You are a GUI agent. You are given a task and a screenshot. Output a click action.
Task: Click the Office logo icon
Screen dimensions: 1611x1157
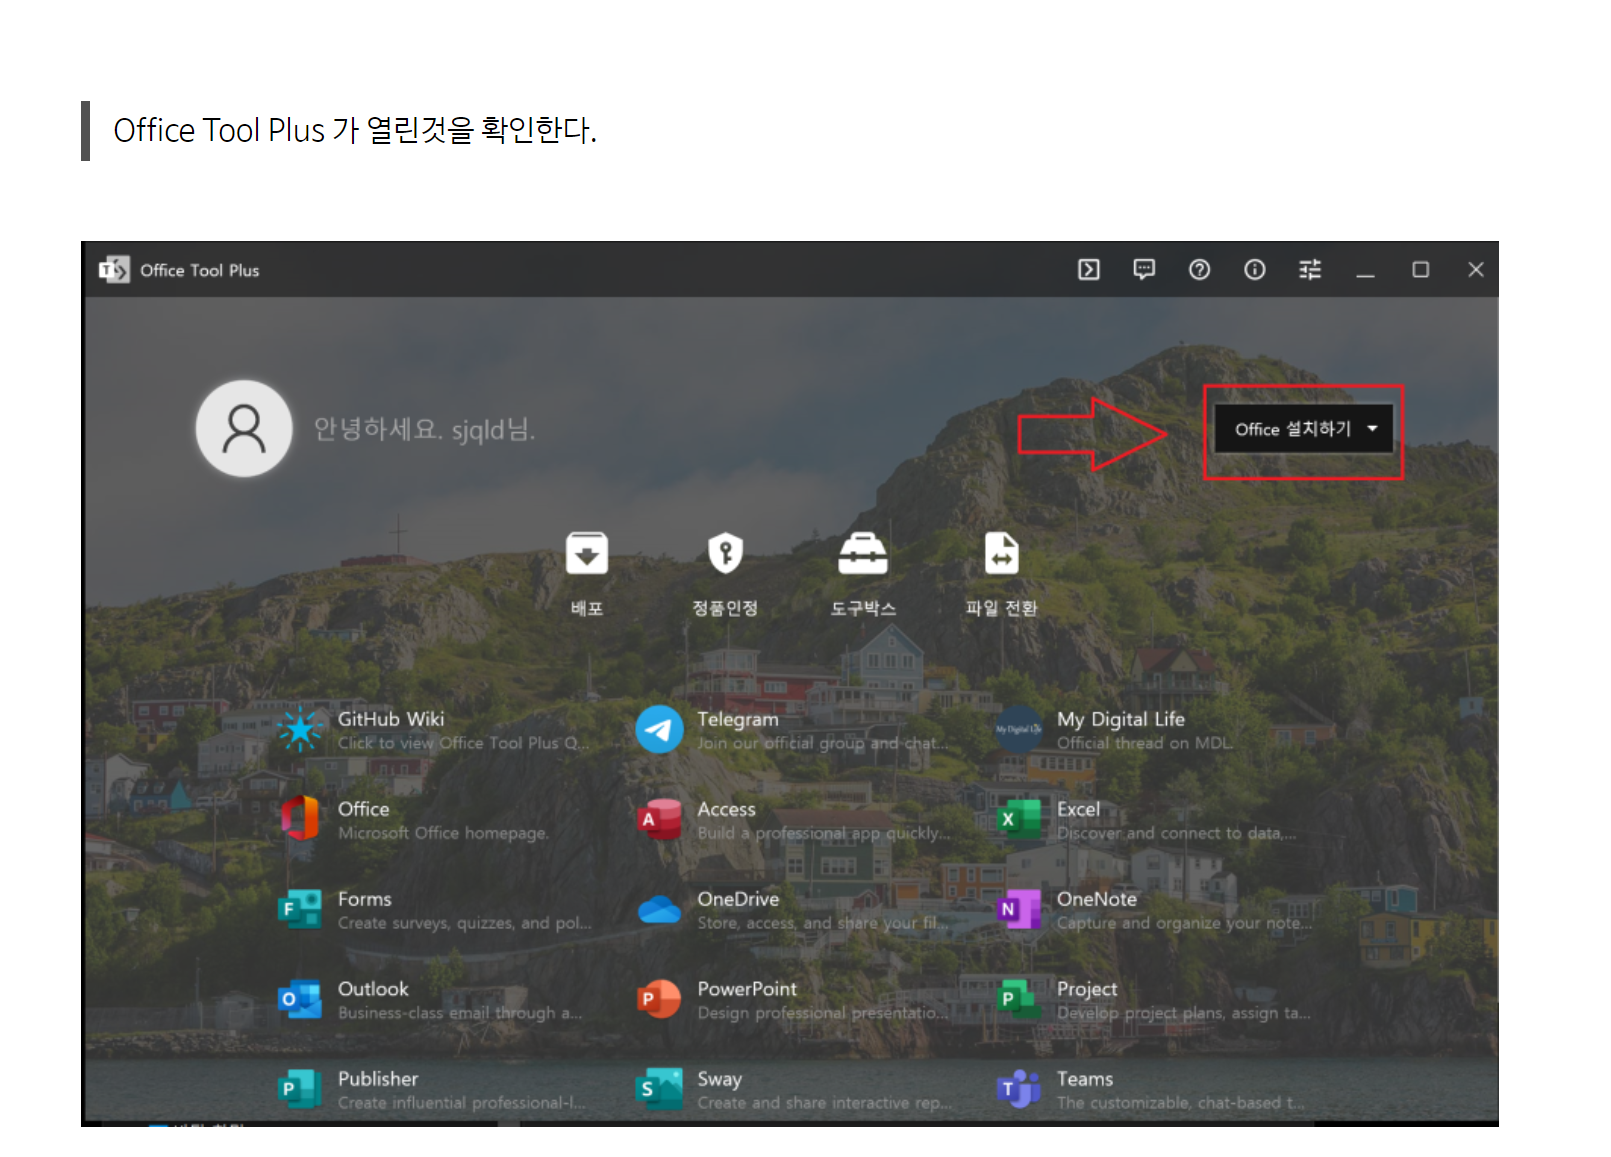point(300,819)
